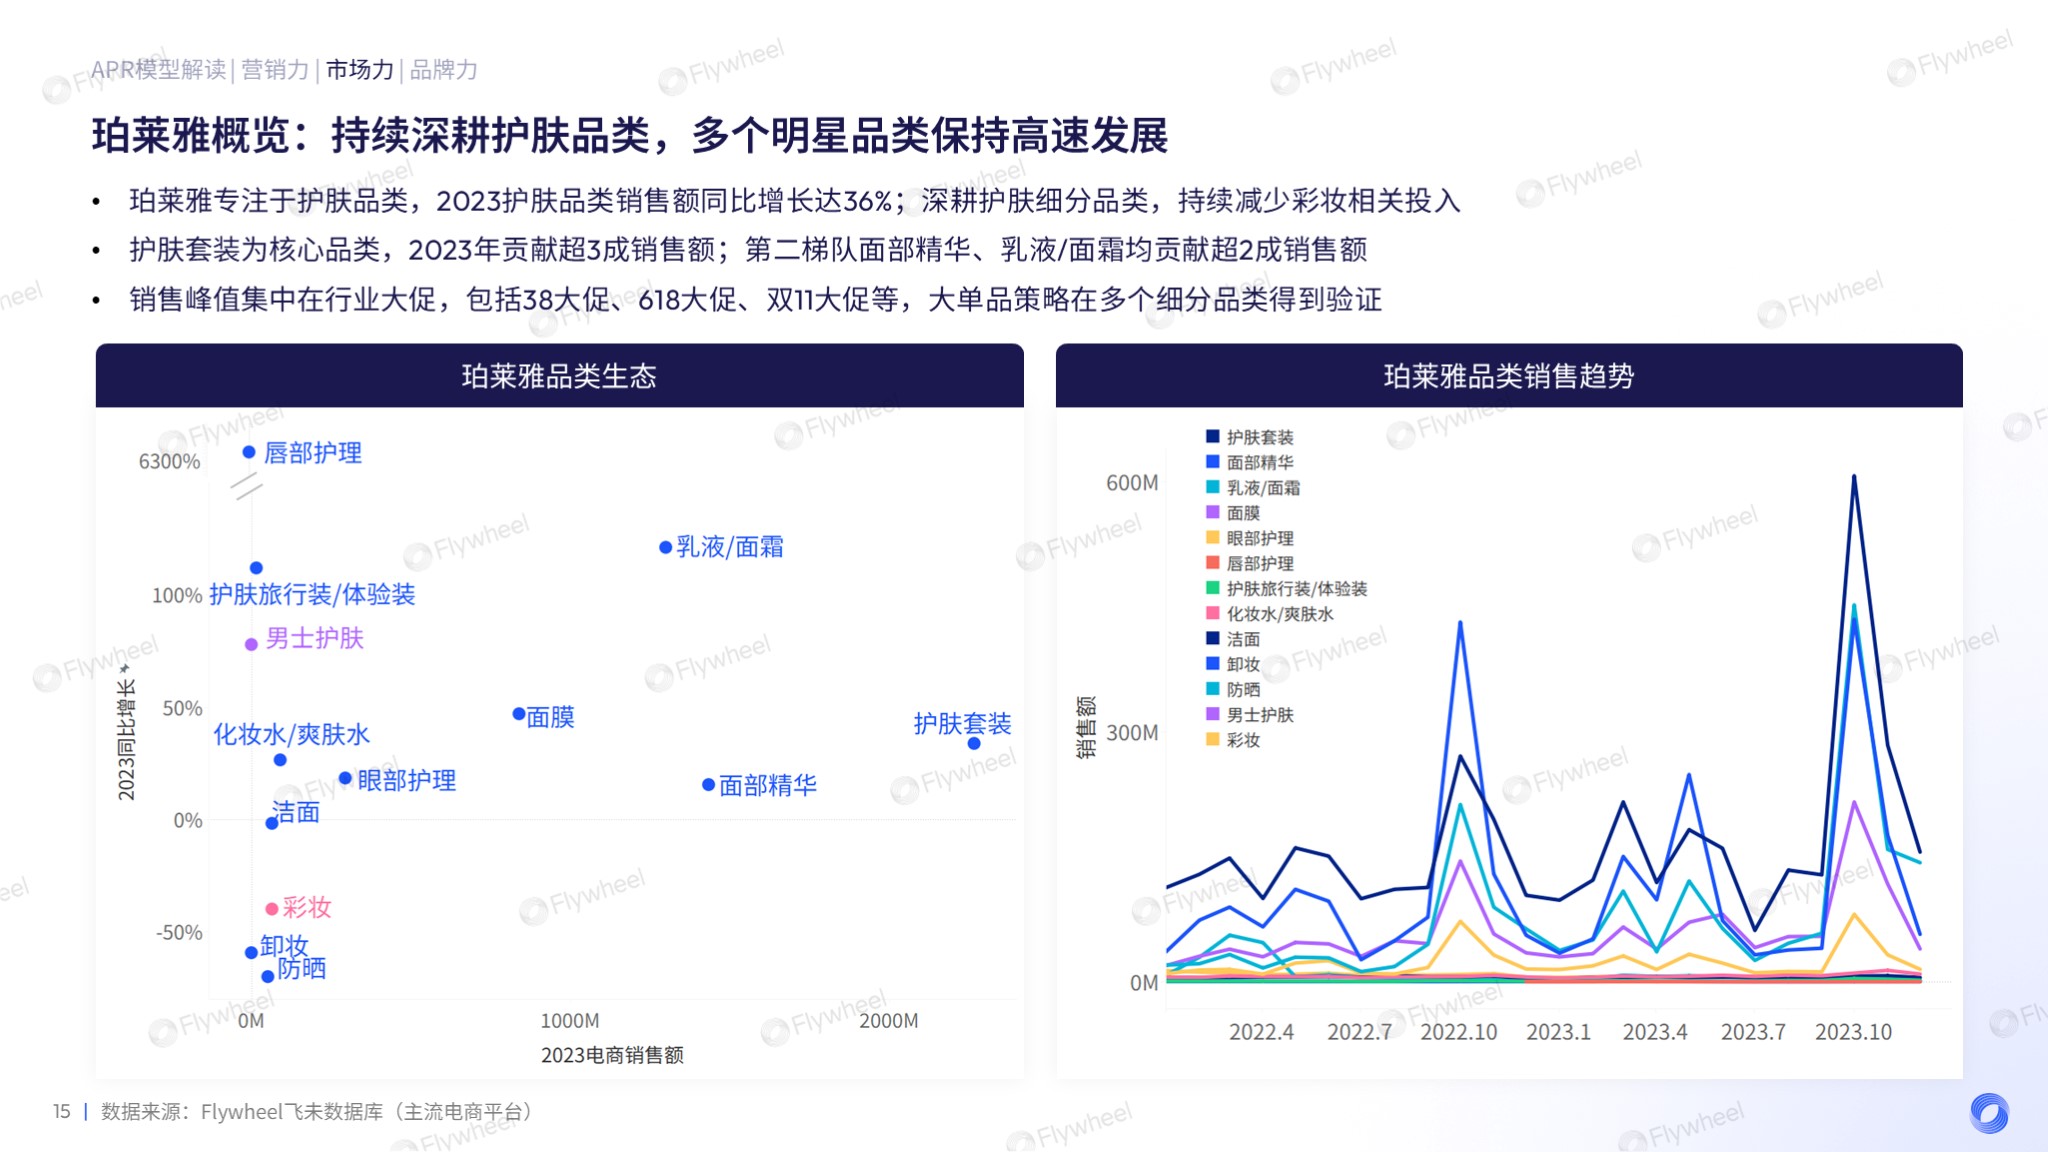Click the 卸妆 scatter point

[251, 953]
